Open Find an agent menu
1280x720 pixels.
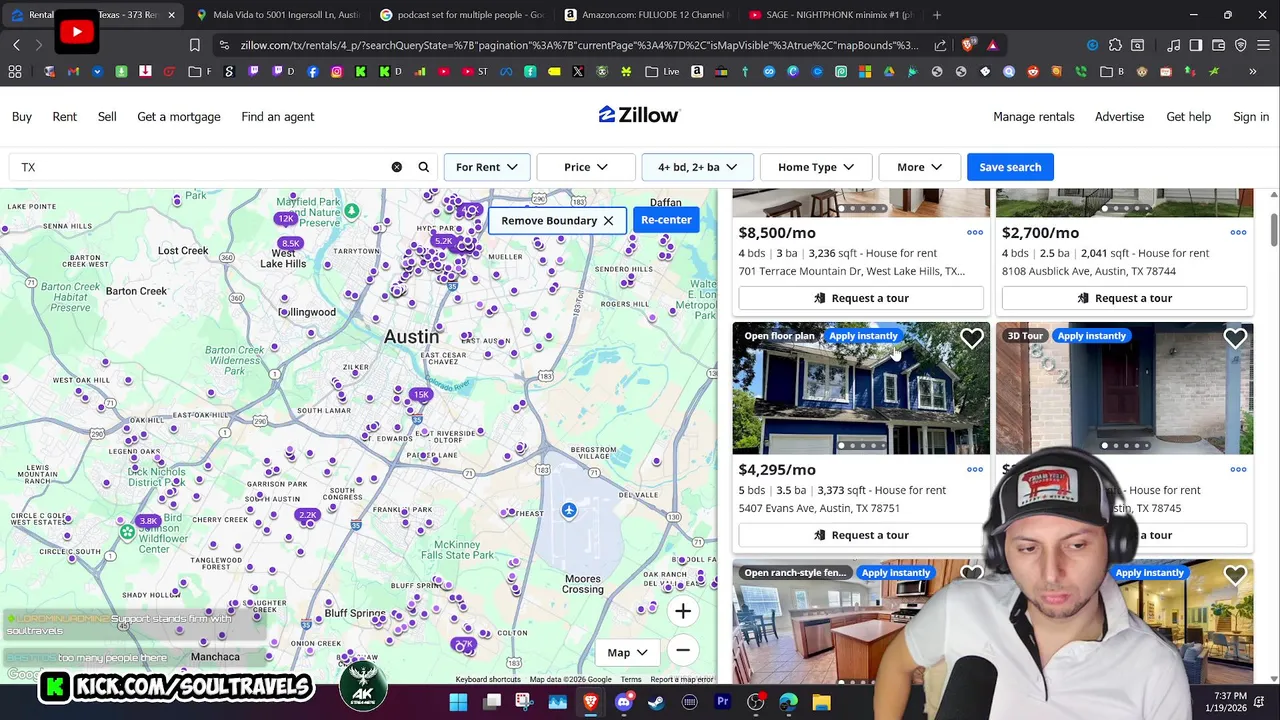click(278, 117)
